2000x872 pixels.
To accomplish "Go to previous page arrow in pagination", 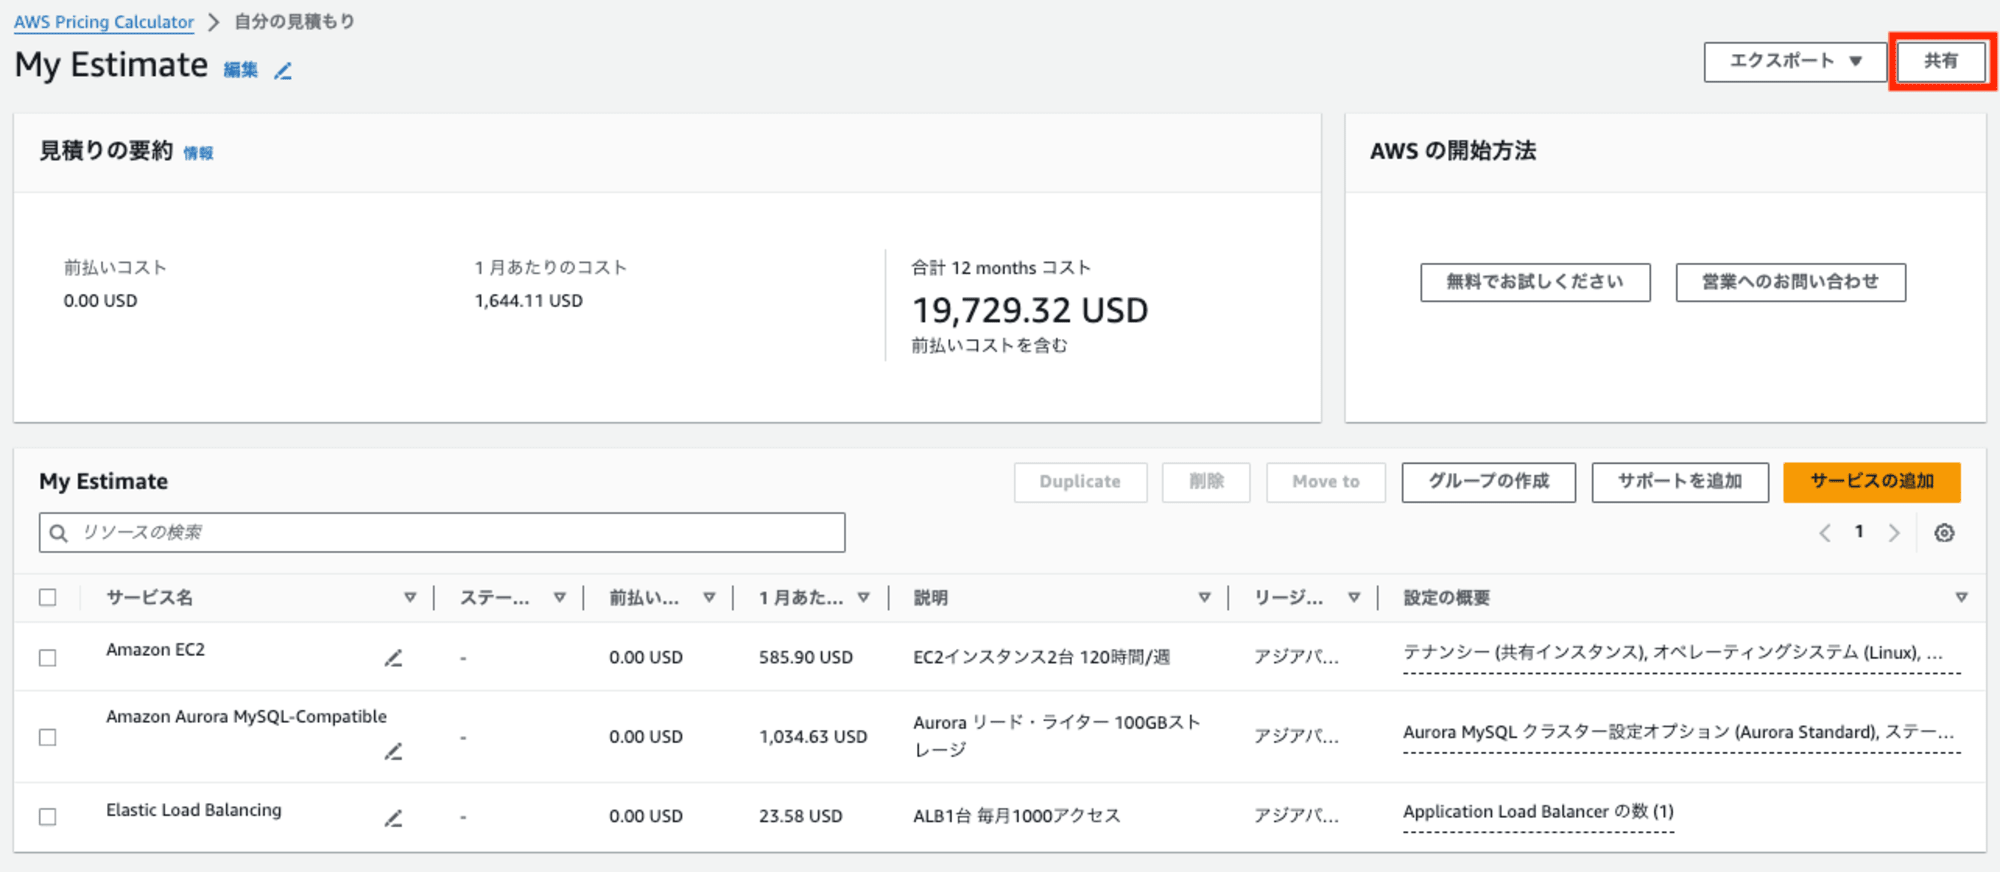I will pos(1825,533).
